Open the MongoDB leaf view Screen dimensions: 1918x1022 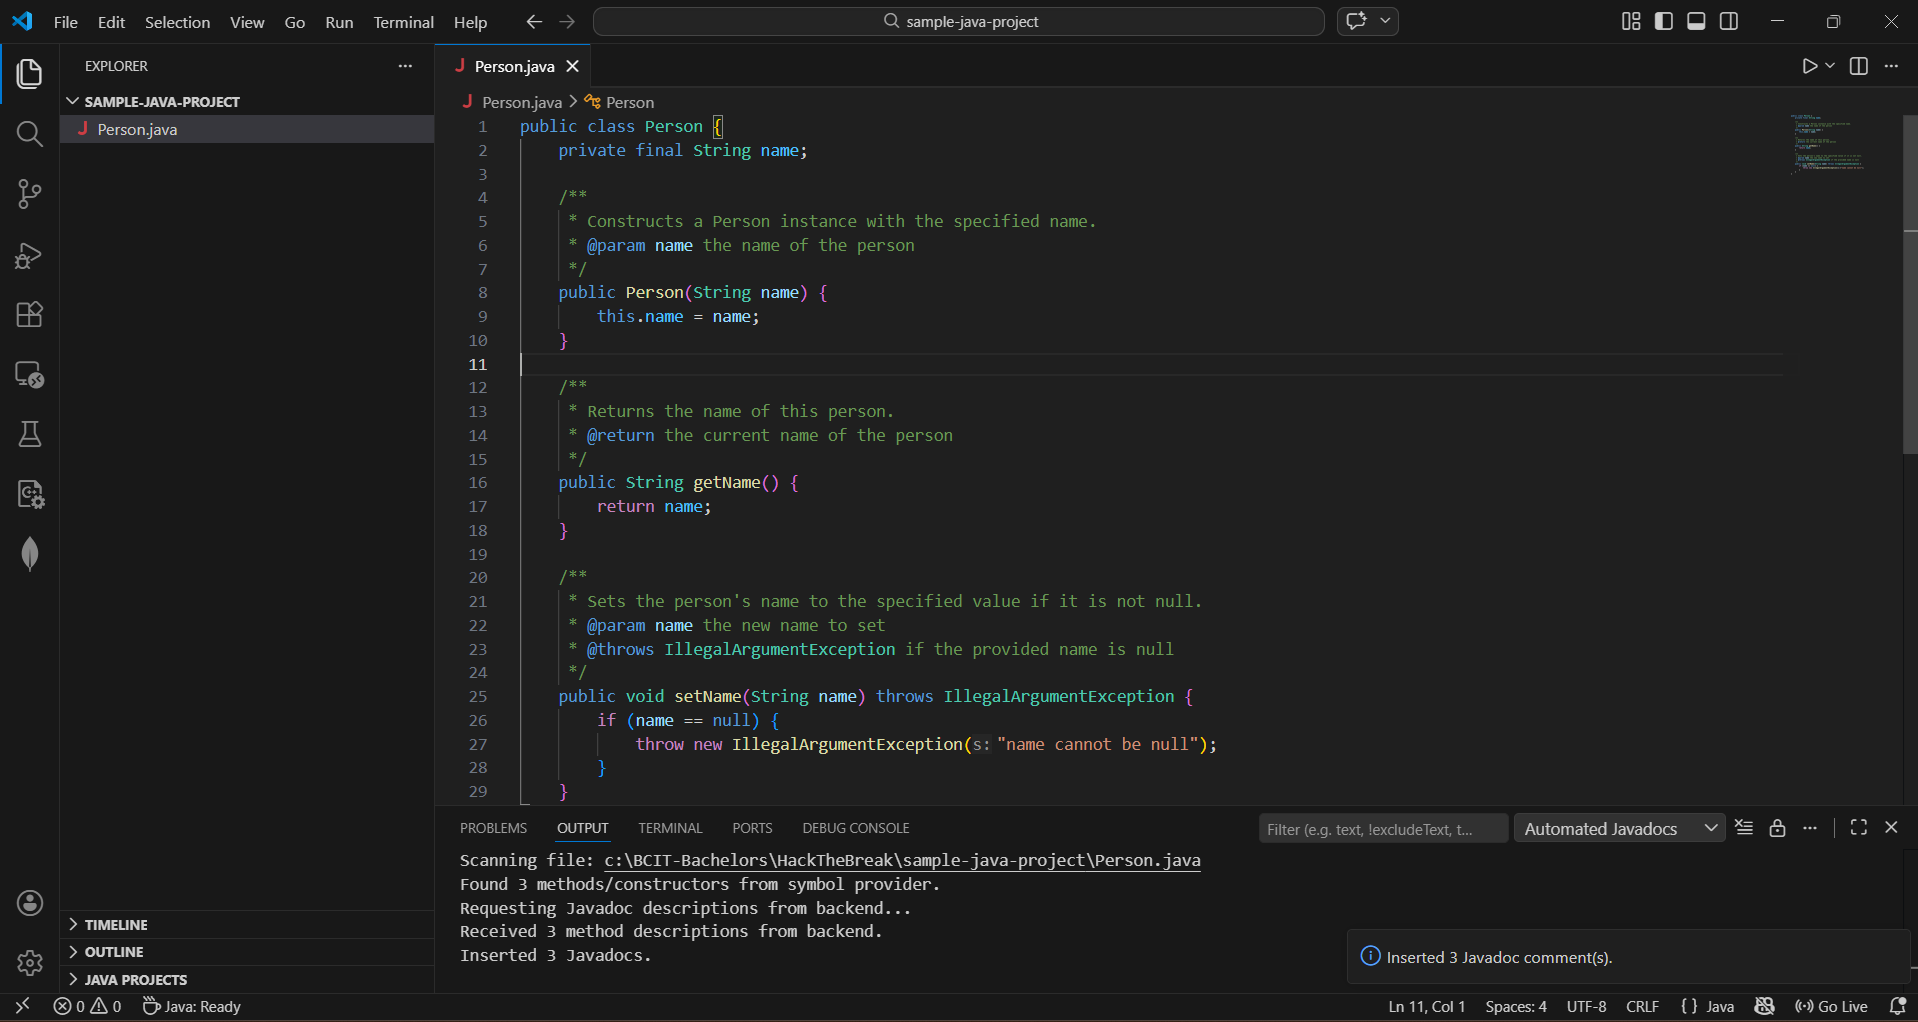click(30, 554)
